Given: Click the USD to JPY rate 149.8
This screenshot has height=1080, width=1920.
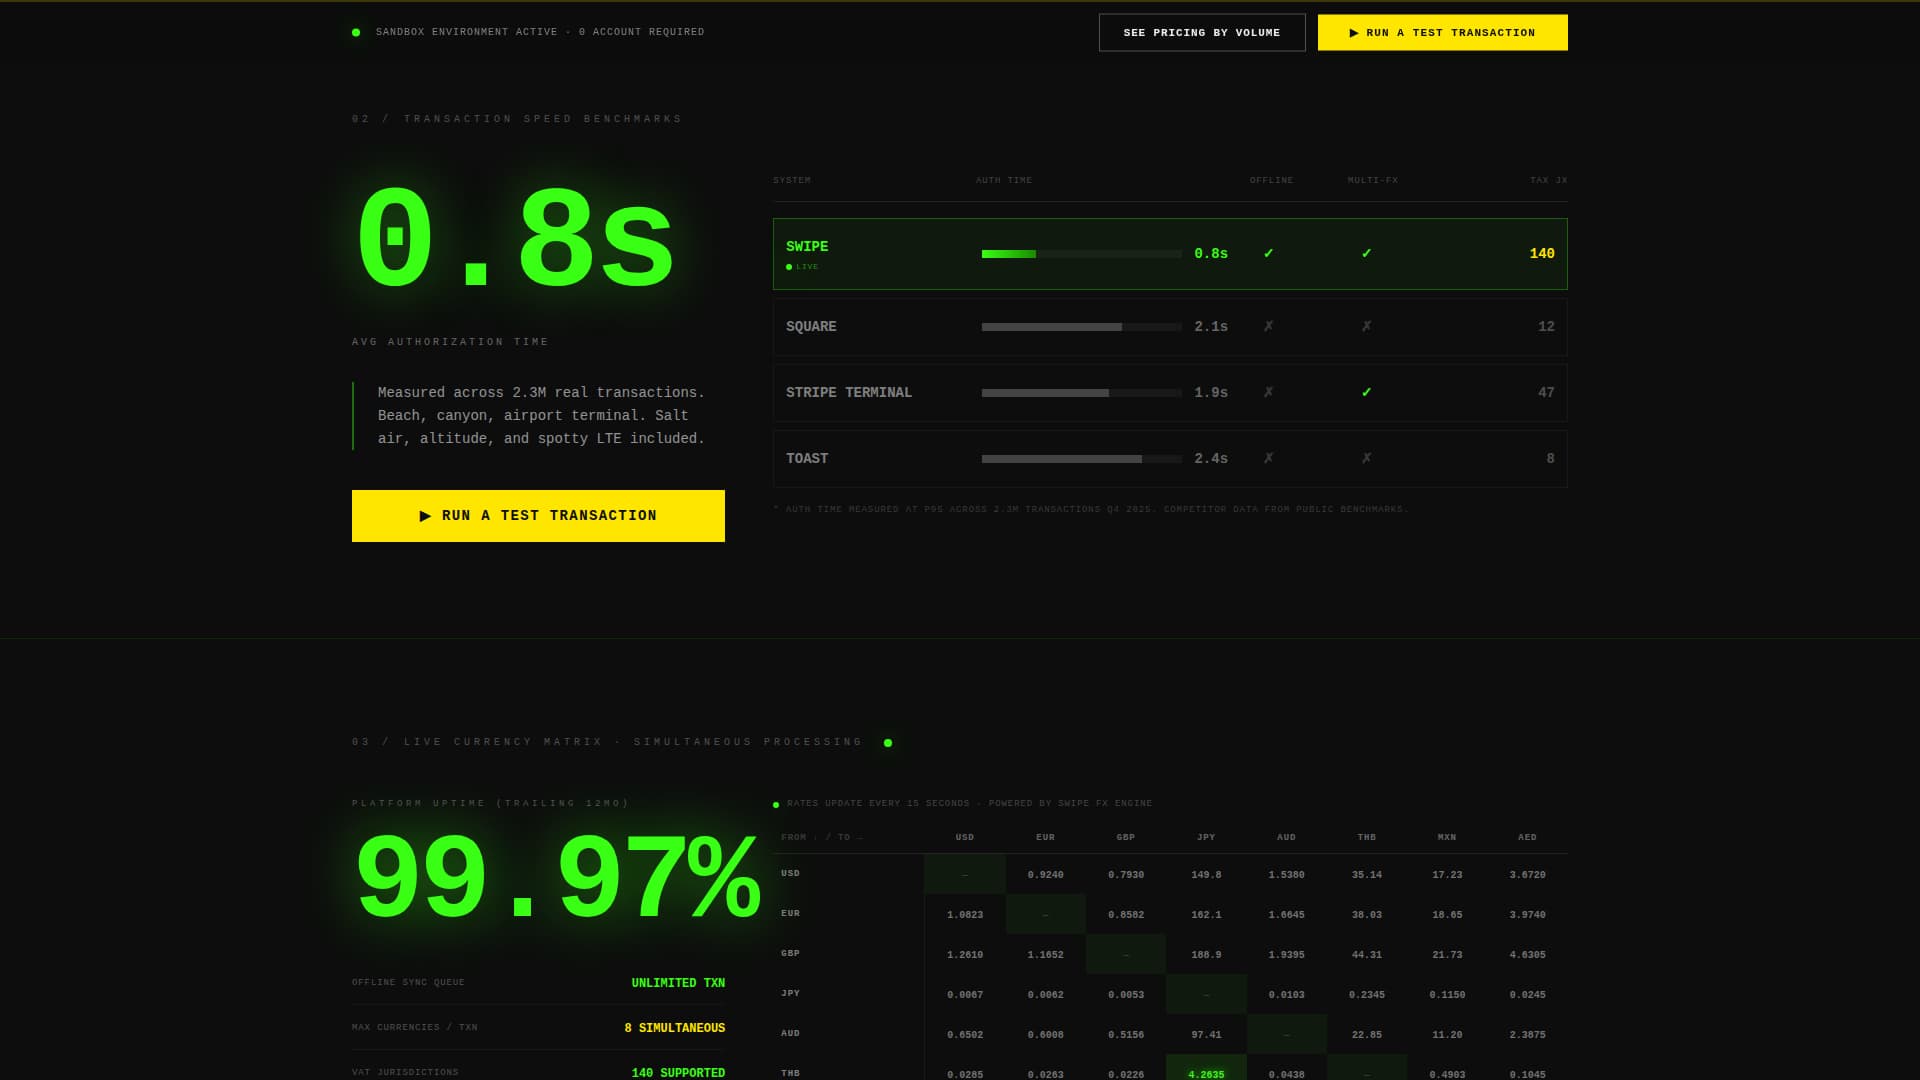Looking at the screenshot, I should pos(1206,875).
